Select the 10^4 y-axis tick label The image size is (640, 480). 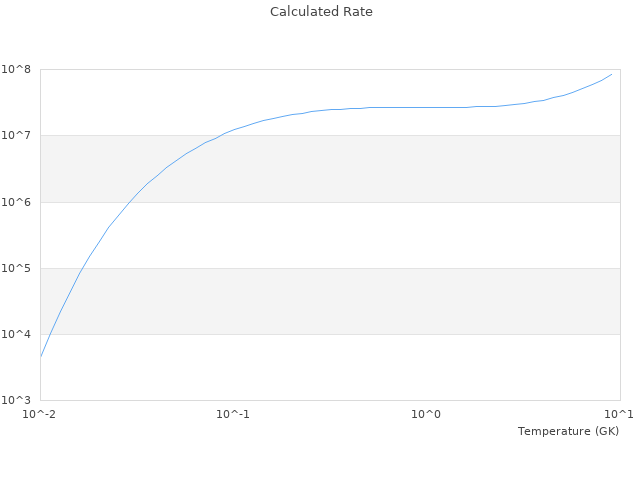click(18, 334)
